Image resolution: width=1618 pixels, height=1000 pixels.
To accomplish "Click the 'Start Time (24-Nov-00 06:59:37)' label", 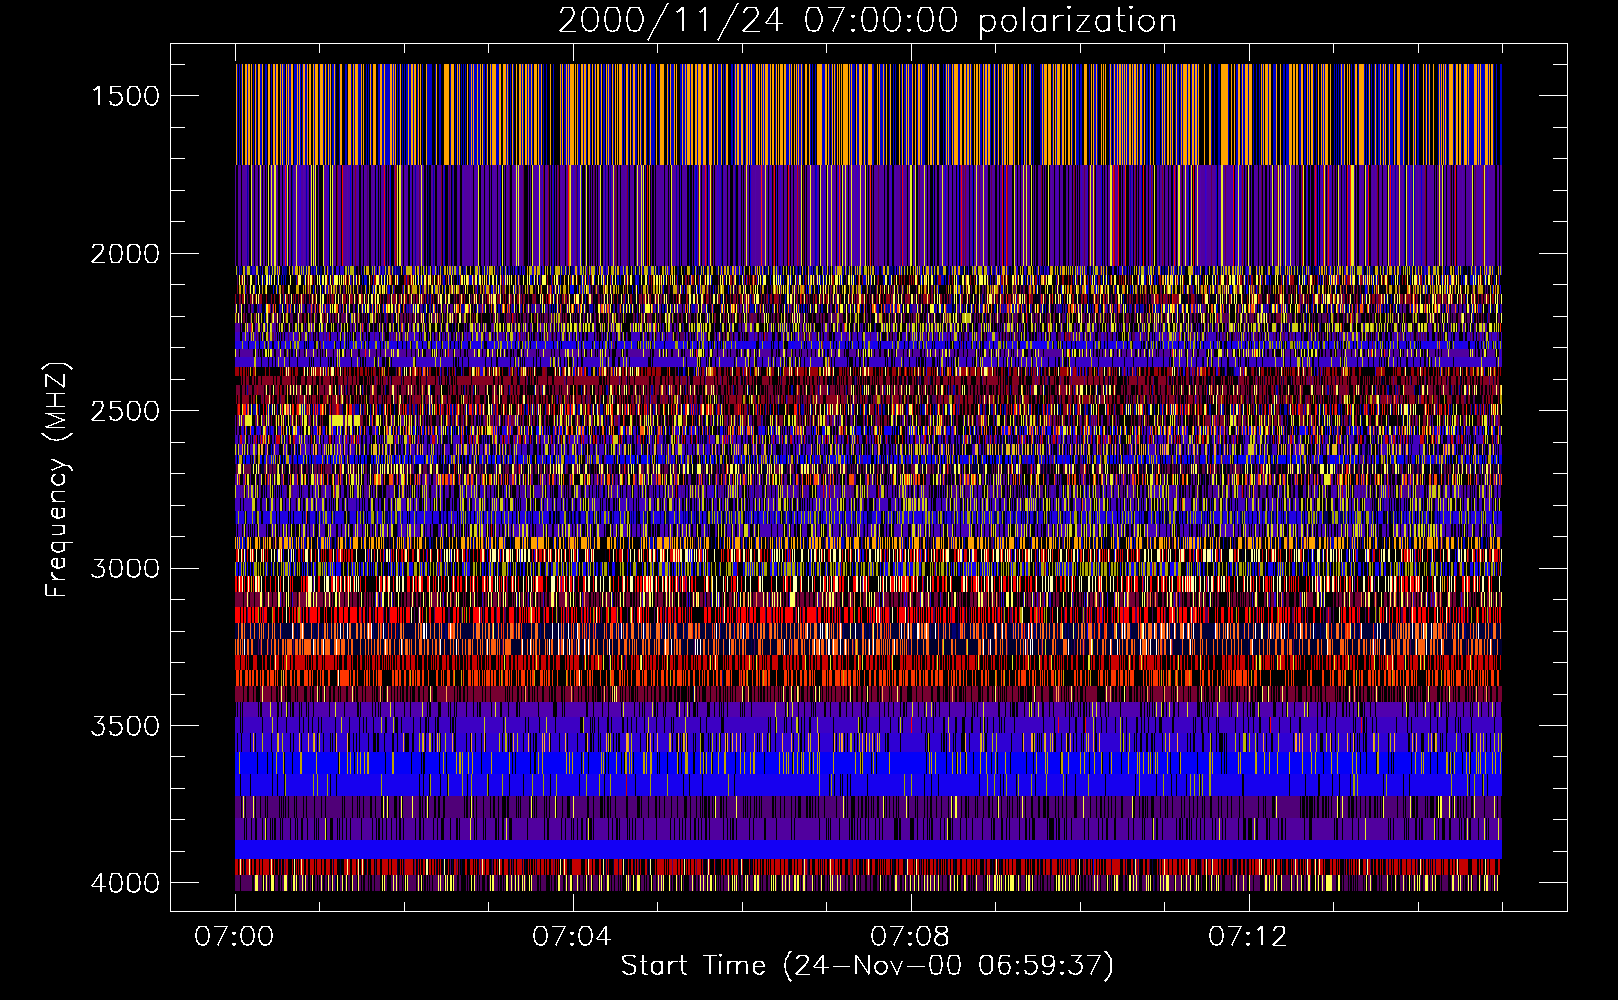I will 867,966.
